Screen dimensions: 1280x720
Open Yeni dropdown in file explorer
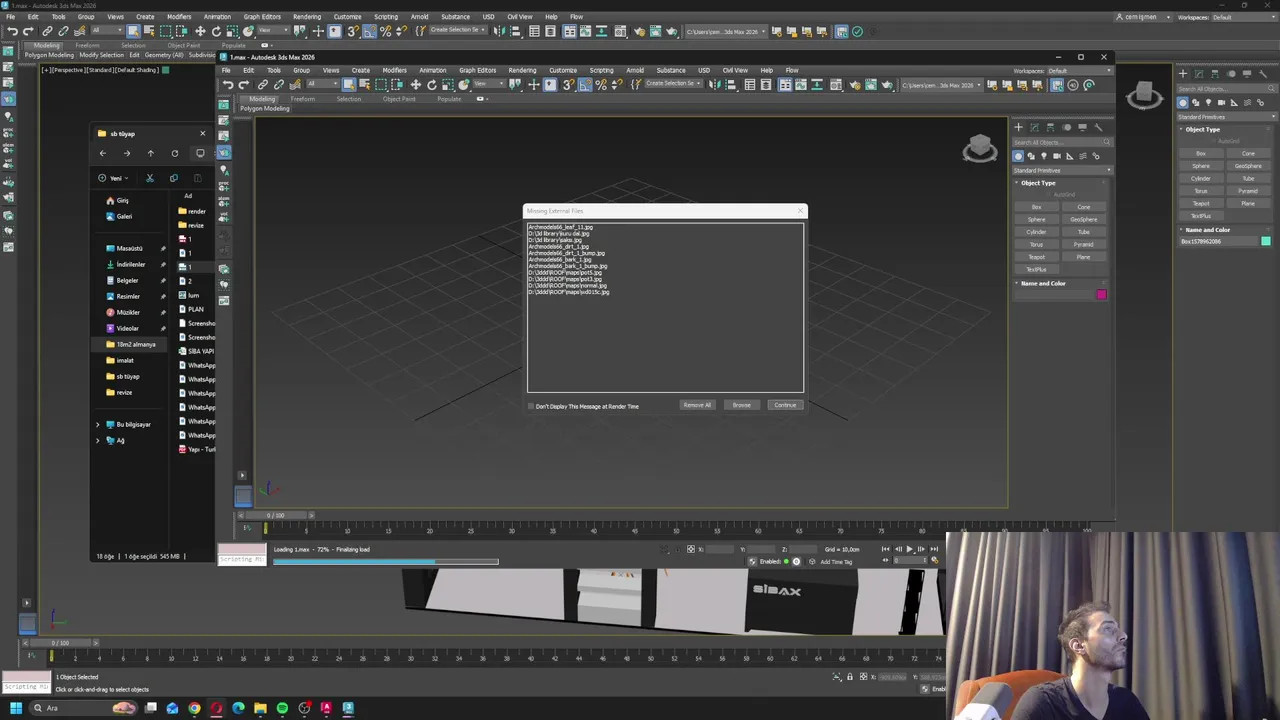(112, 178)
